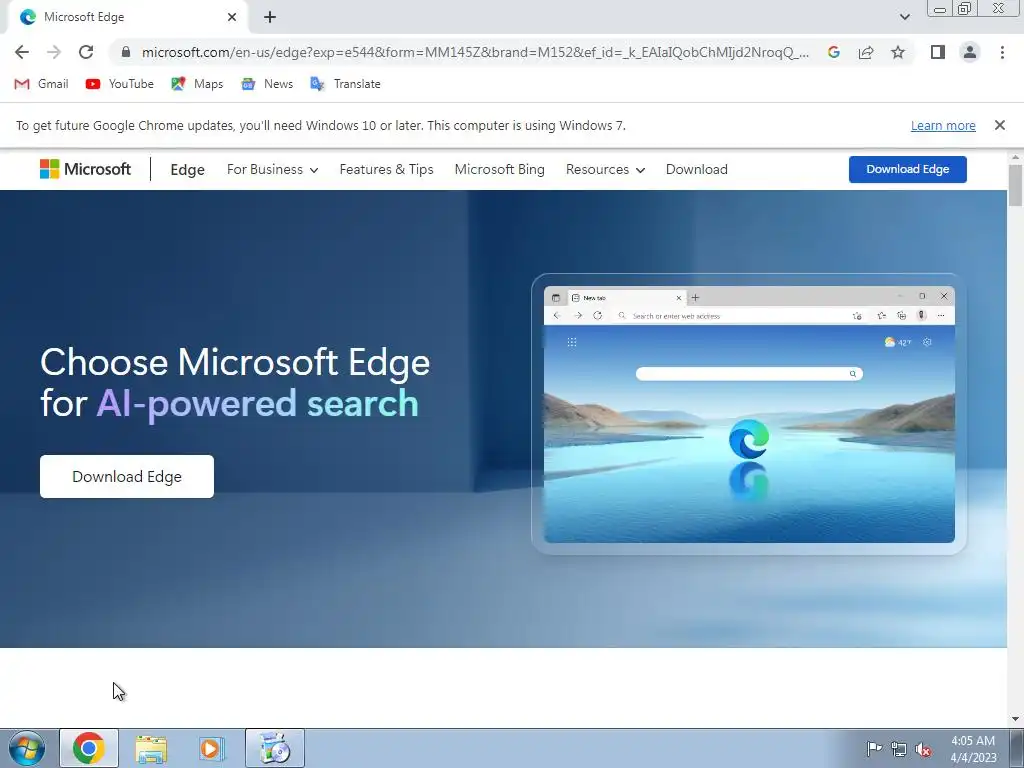Open the Windows Start menu

click(x=27, y=748)
